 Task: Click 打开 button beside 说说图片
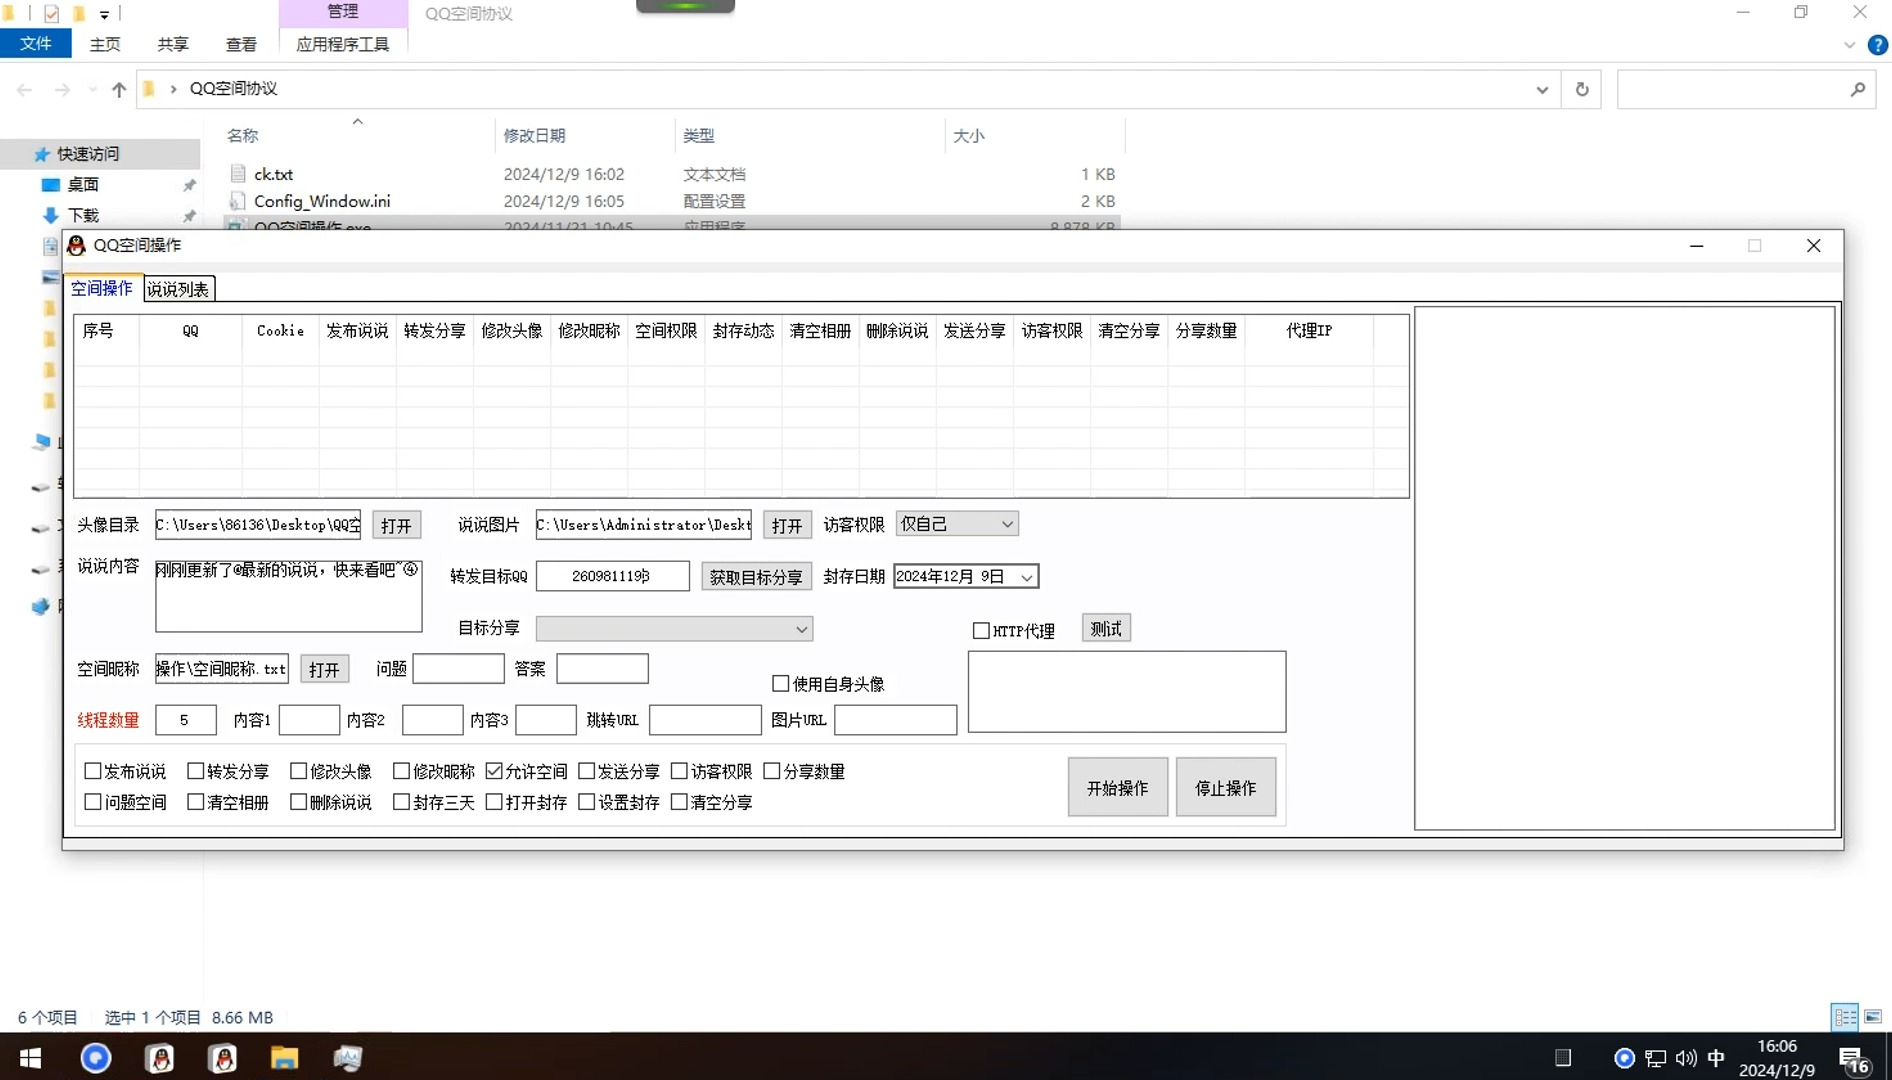pyautogui.click(x=787, y=525)
